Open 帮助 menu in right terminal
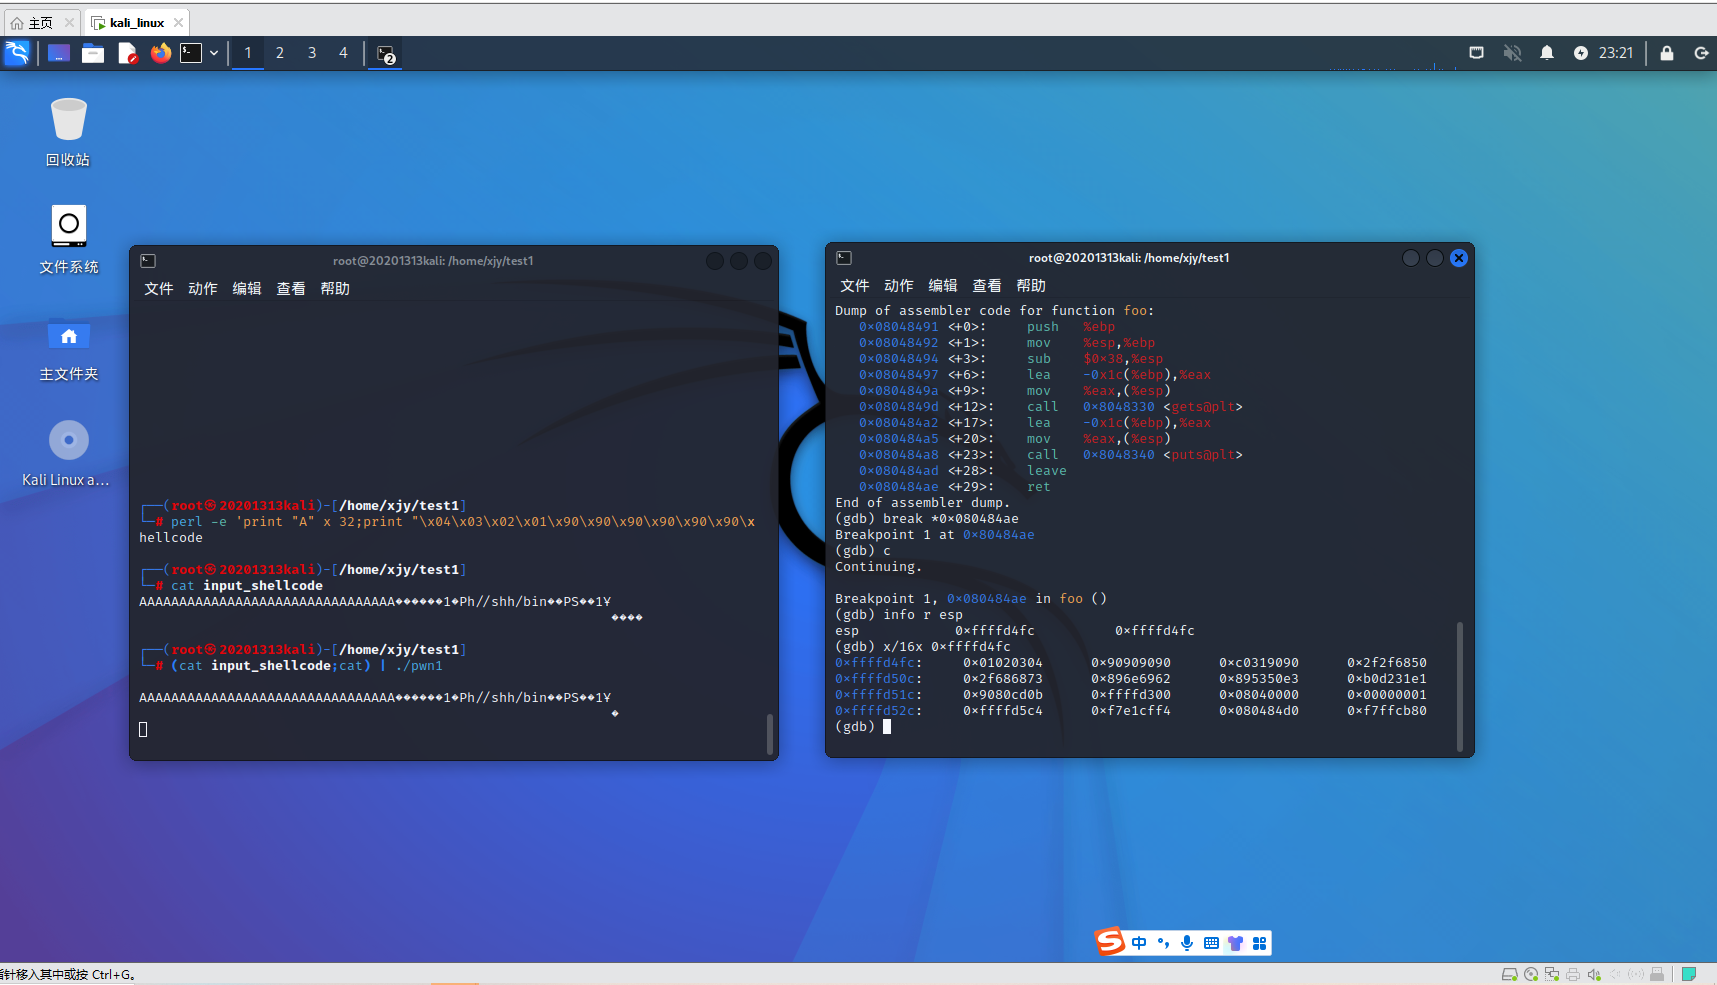Image resolution: width=1717 pixels, height=985 pixels. click(x=1031, y=286)
